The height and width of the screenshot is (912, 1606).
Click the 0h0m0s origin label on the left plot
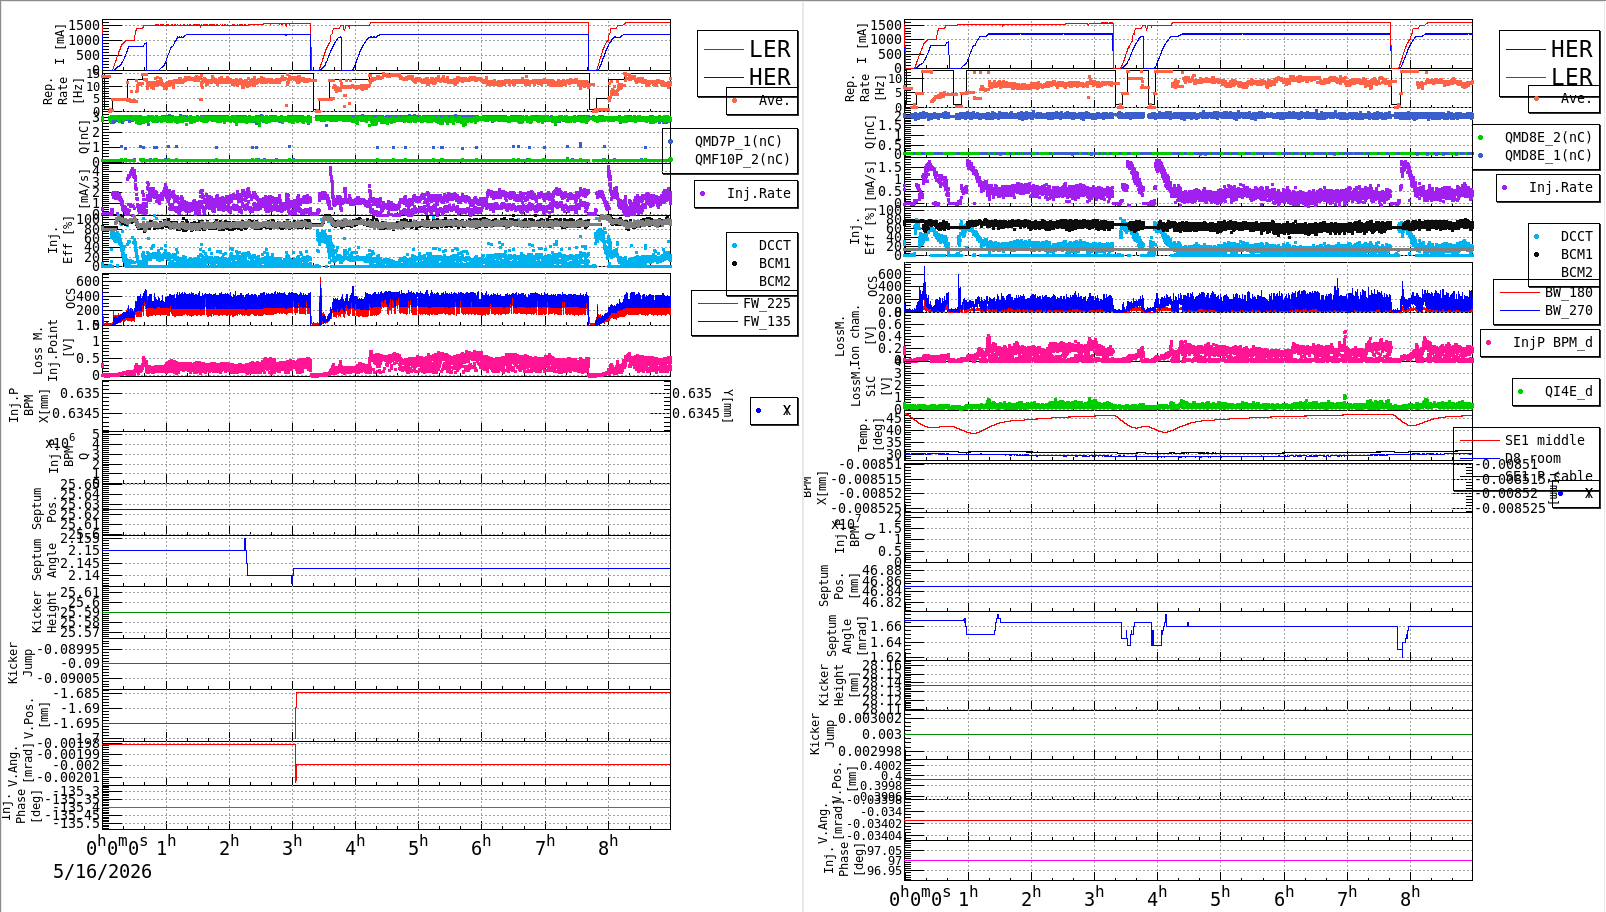click(x=117, y=847)
